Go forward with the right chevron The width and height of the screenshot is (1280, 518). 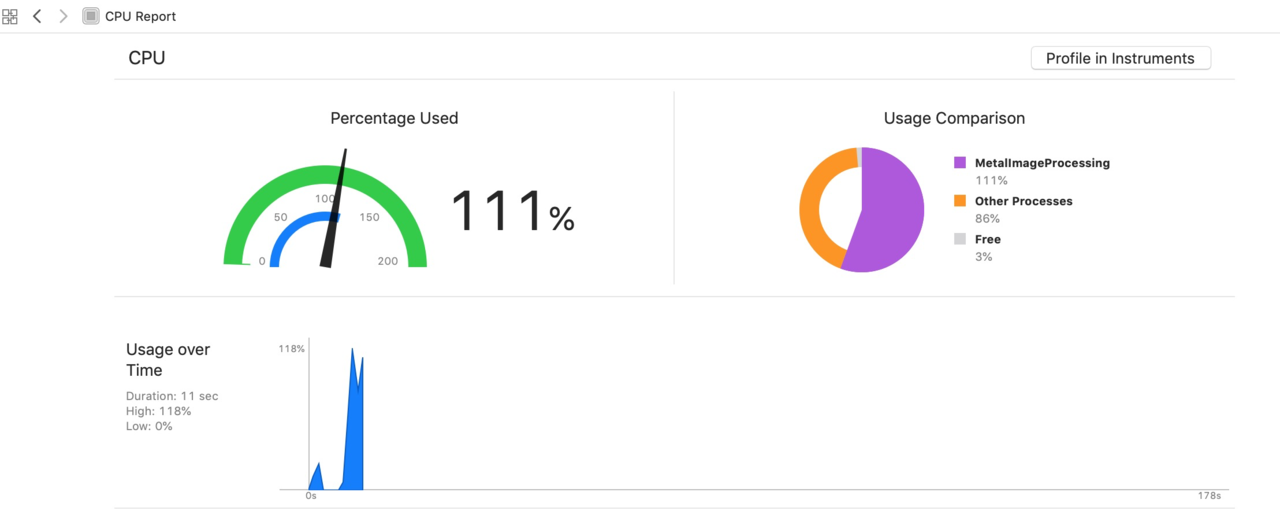64,16
